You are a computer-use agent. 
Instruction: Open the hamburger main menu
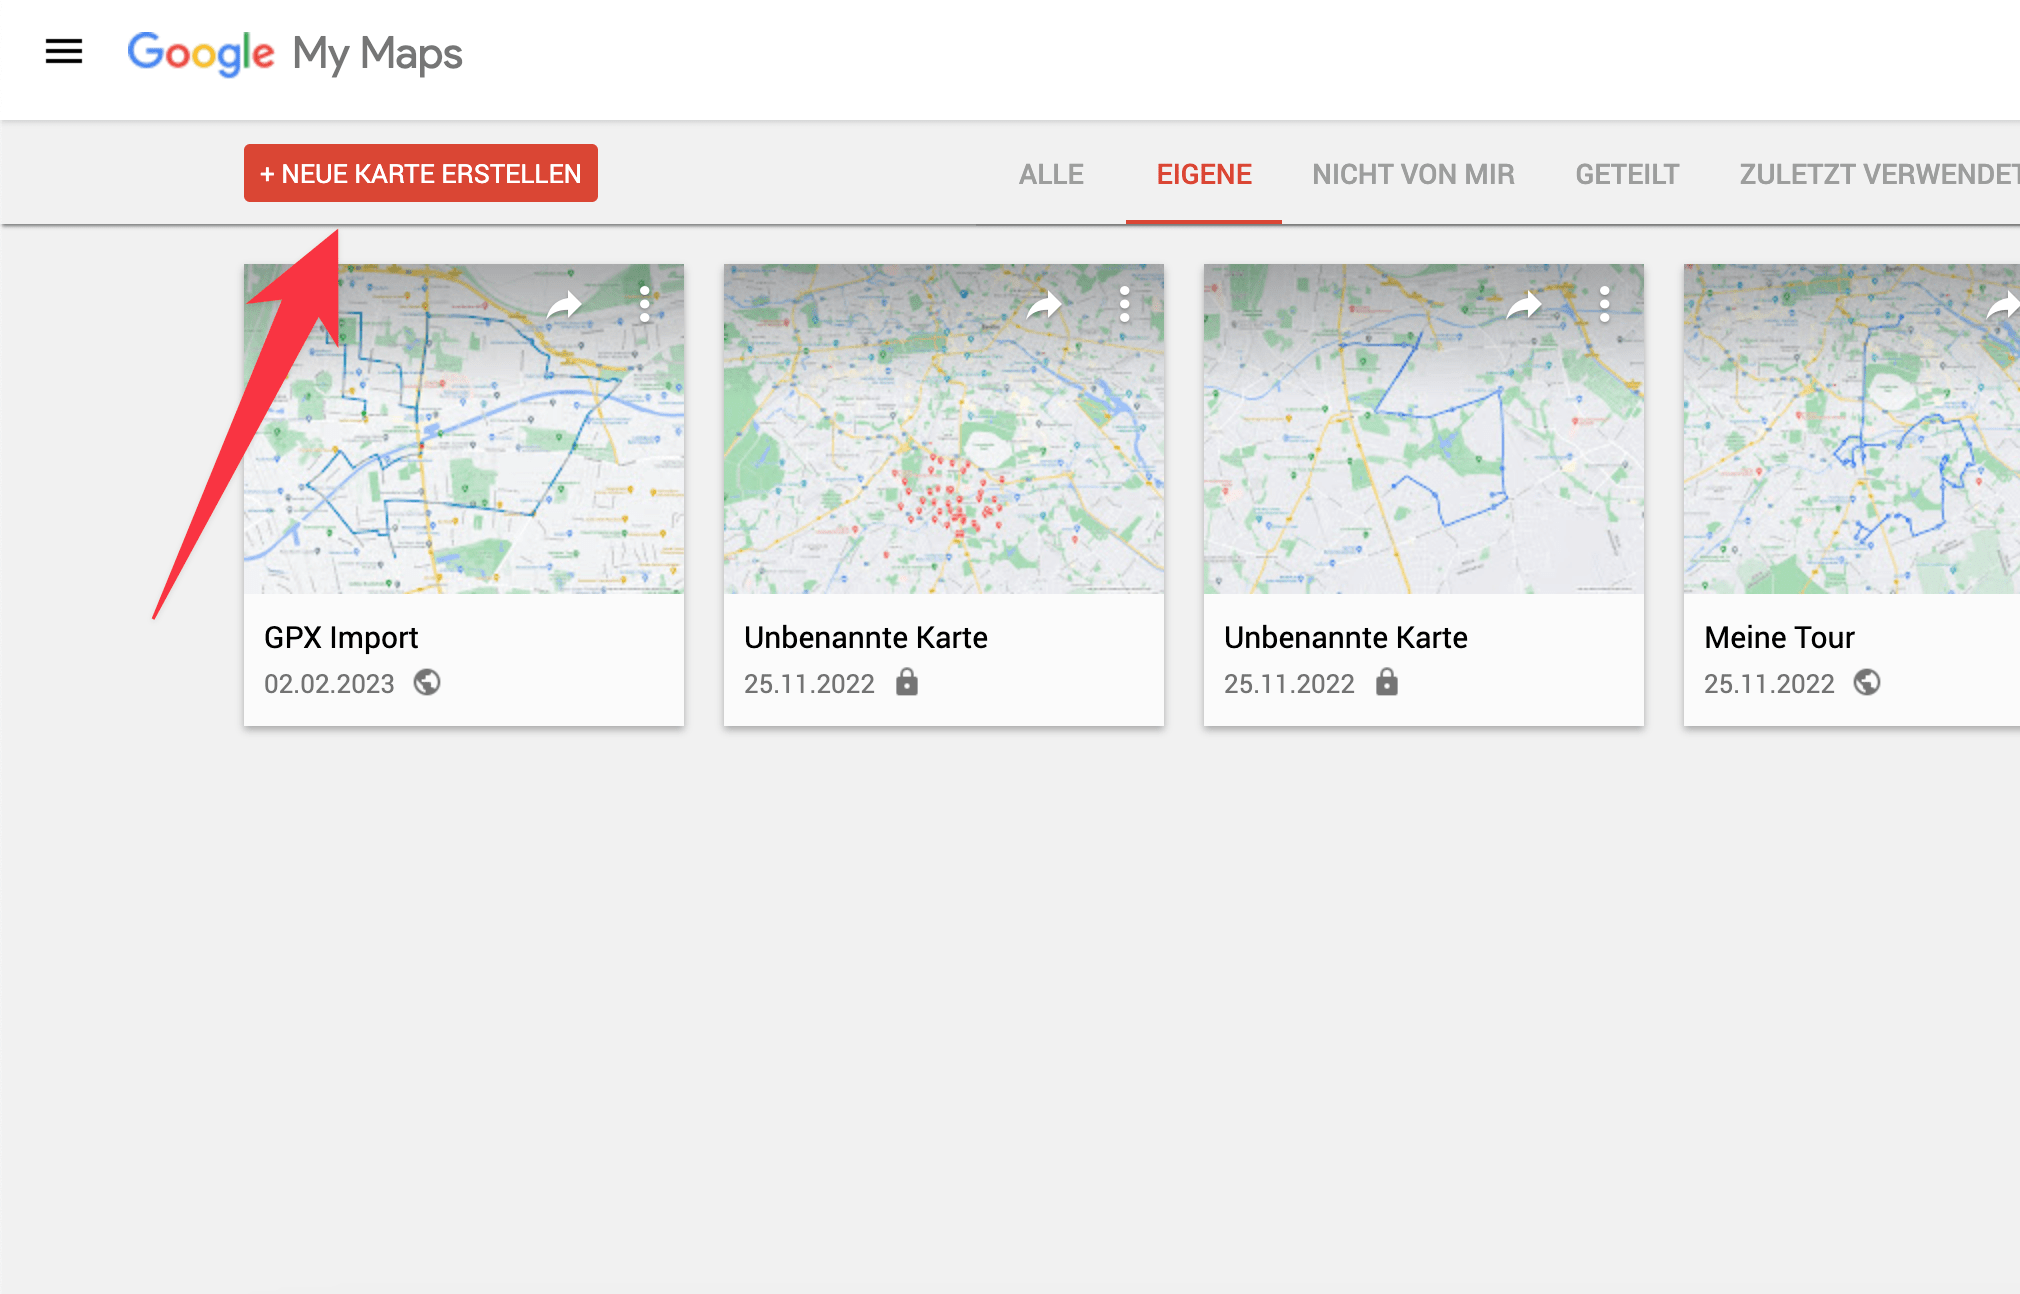(x=64, y=51)
